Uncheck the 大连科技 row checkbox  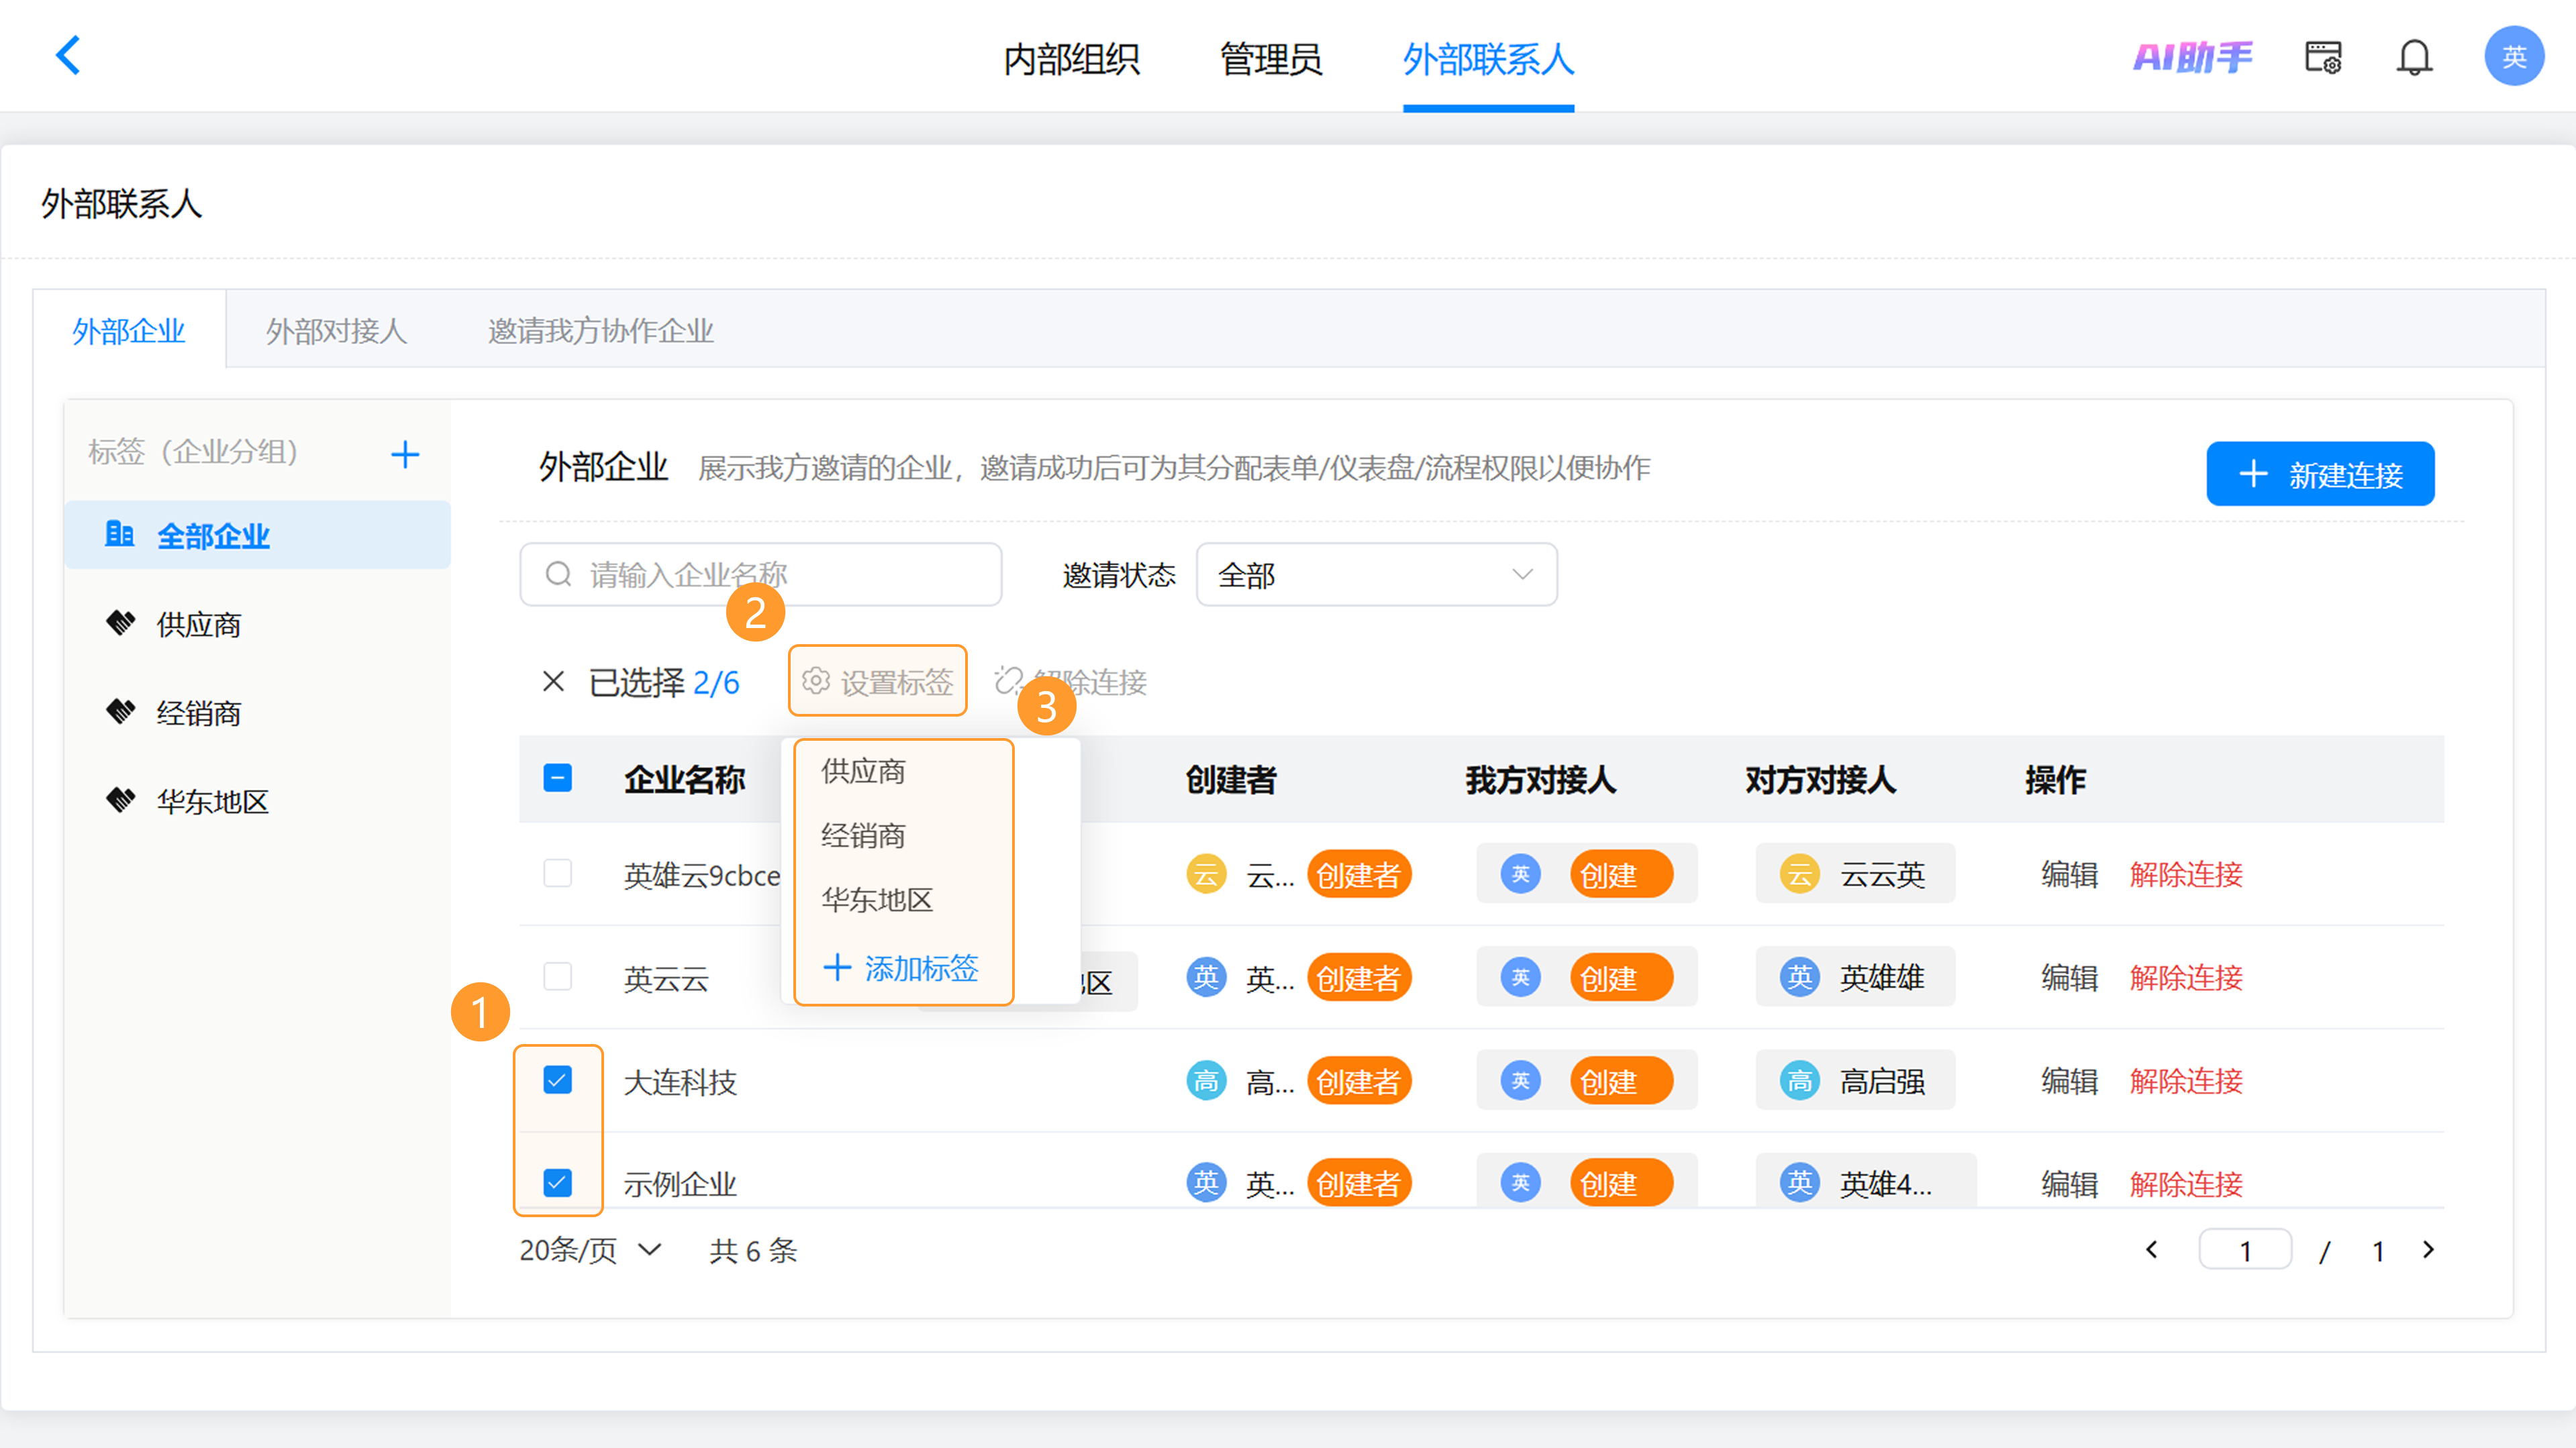pos(557,1080)
